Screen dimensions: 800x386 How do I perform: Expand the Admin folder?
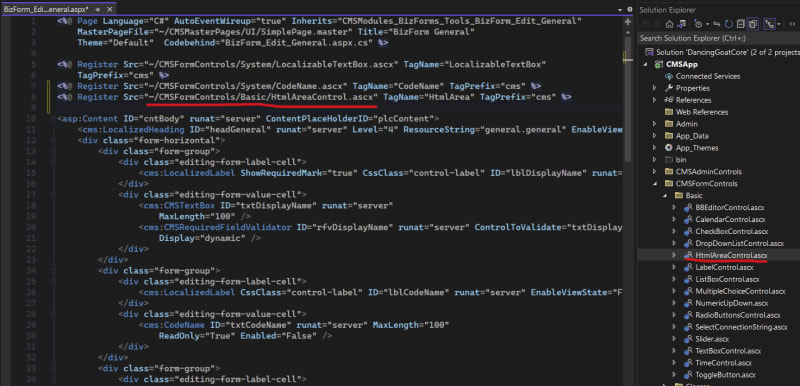655,124
